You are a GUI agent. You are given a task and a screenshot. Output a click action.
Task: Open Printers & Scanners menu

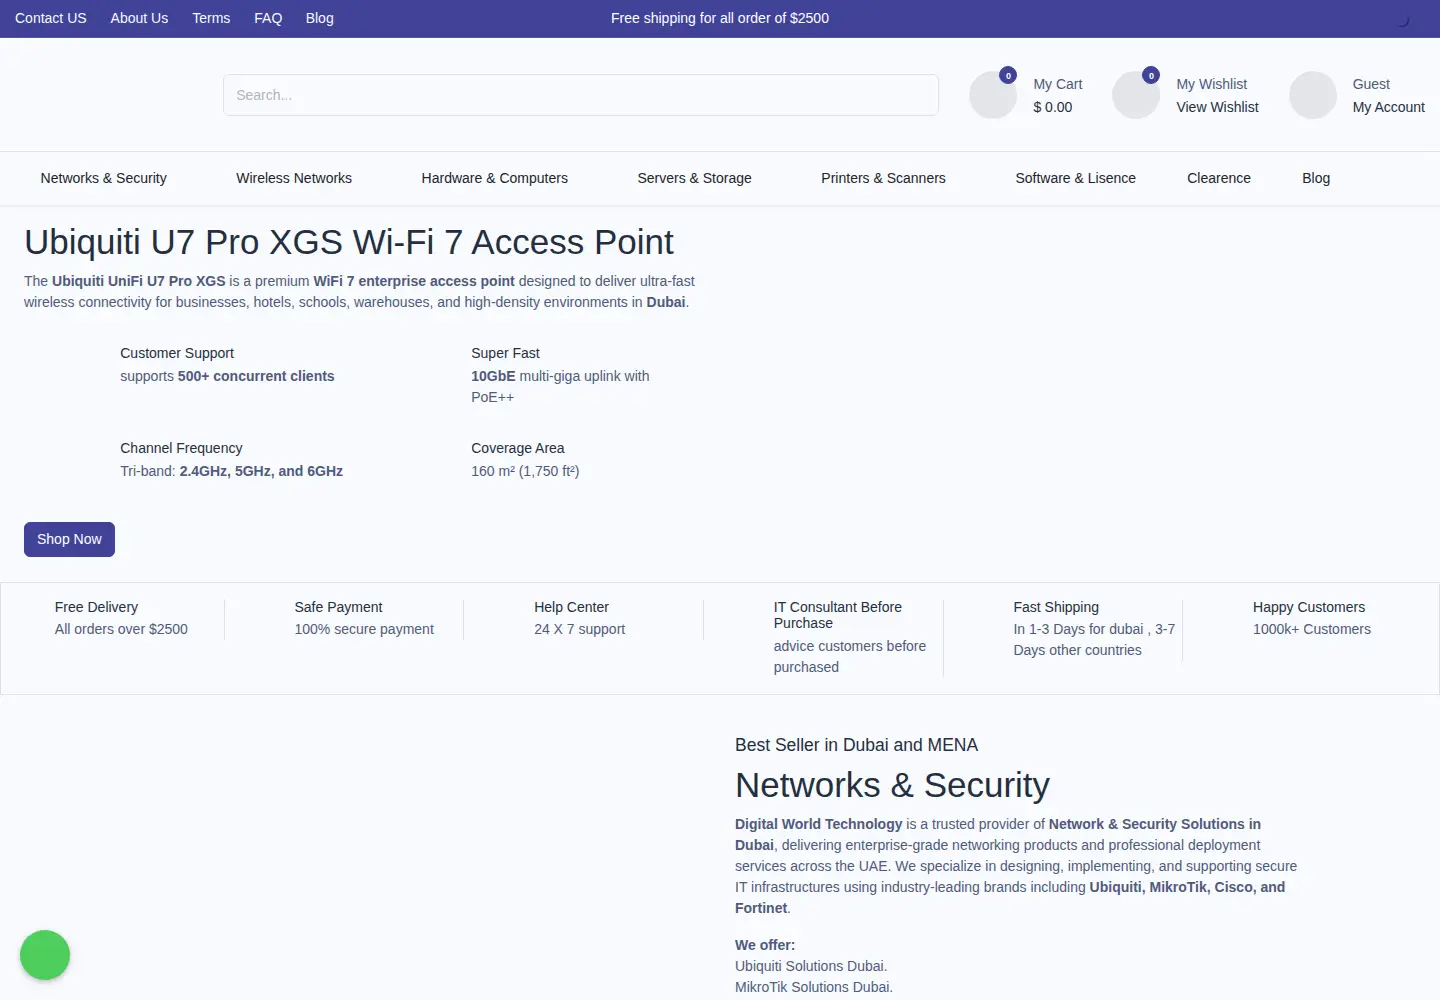(883, 178)
